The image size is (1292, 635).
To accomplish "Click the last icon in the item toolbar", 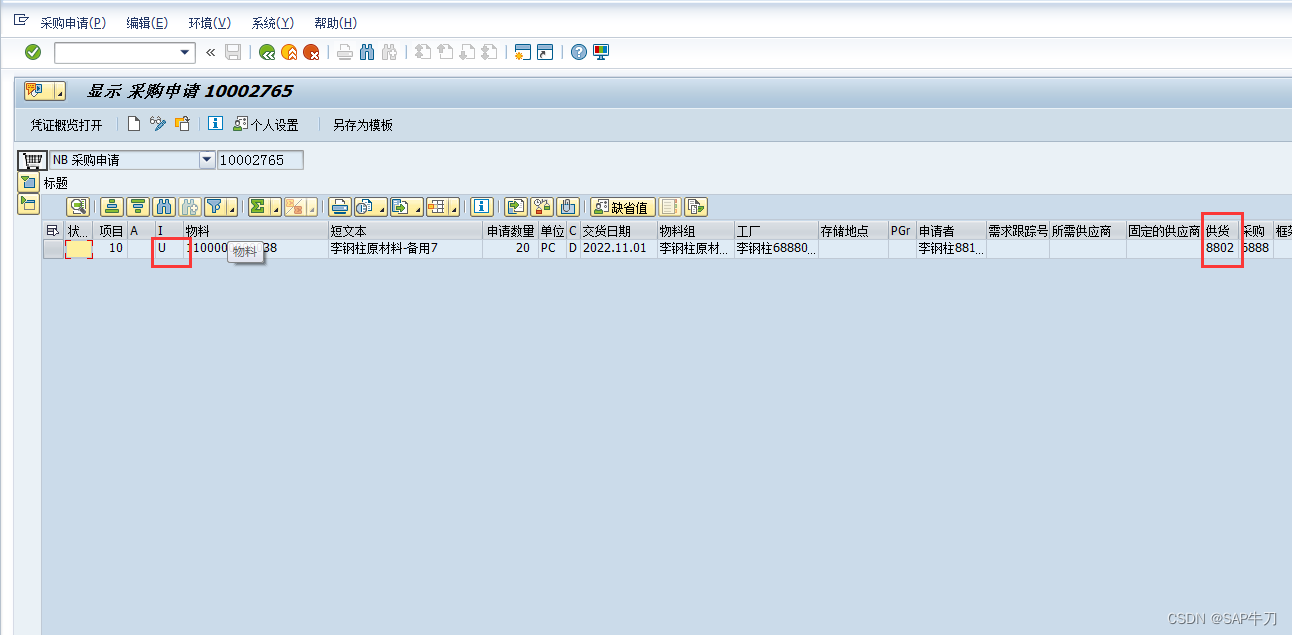I will pos(696,207).
